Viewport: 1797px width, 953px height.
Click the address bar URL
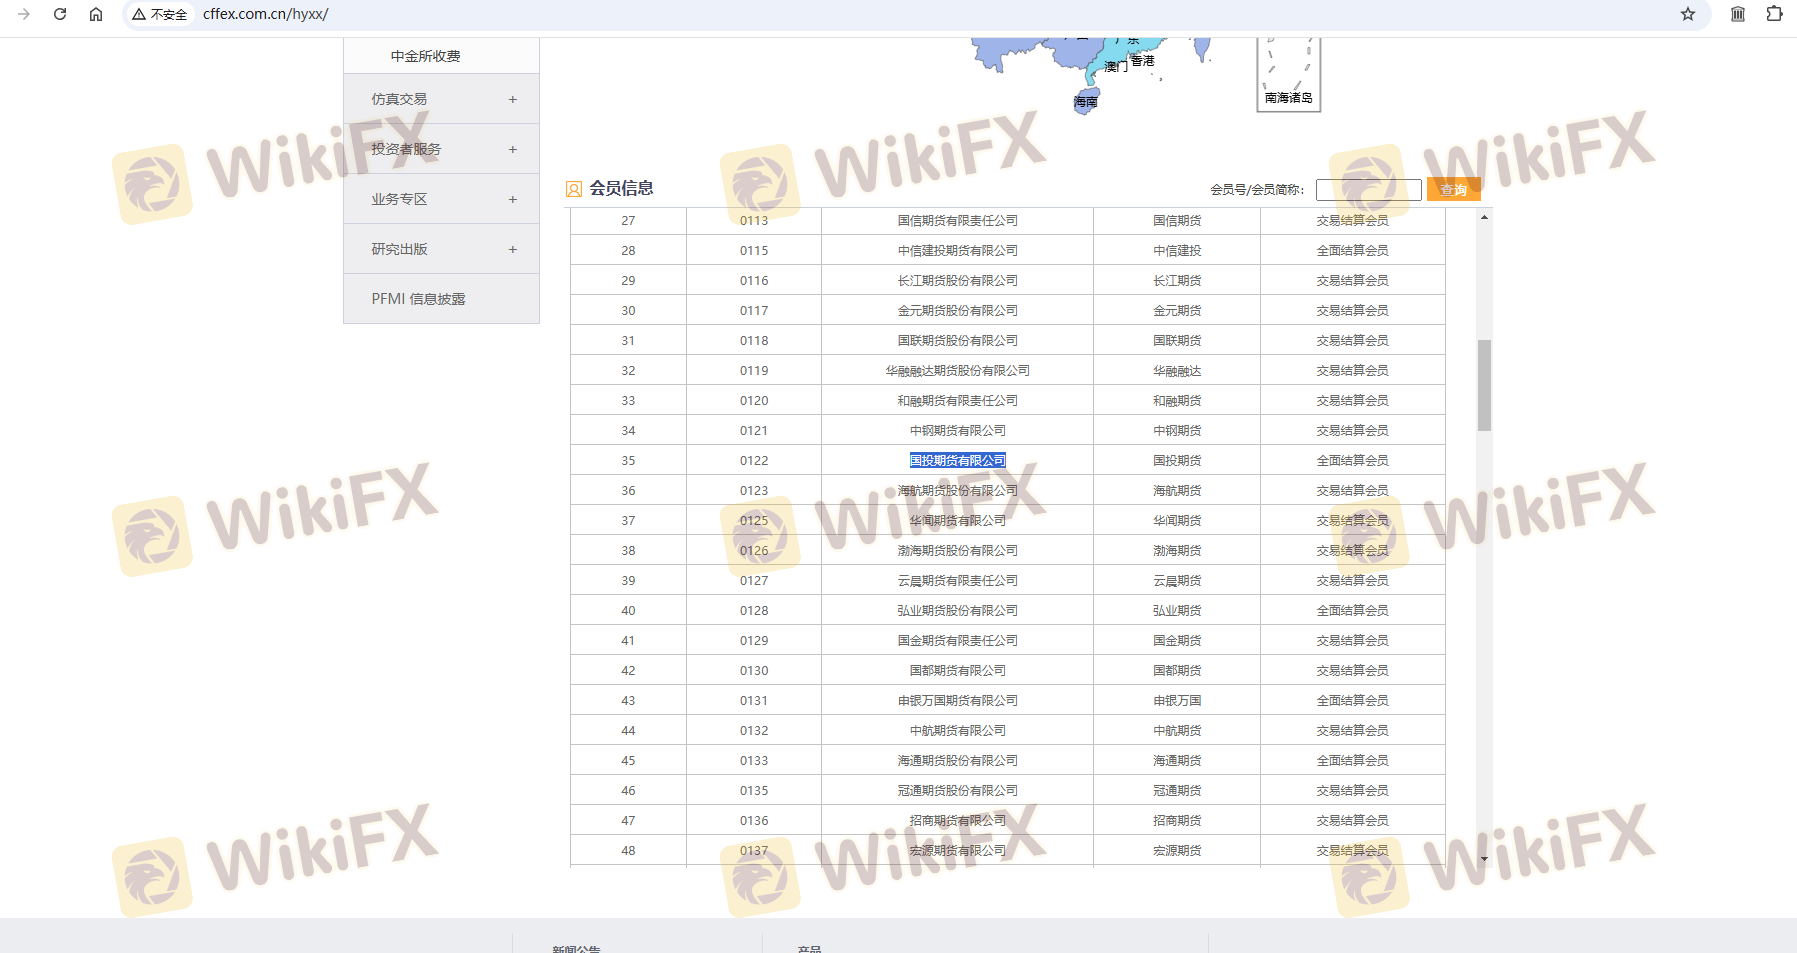click(266, 14)
